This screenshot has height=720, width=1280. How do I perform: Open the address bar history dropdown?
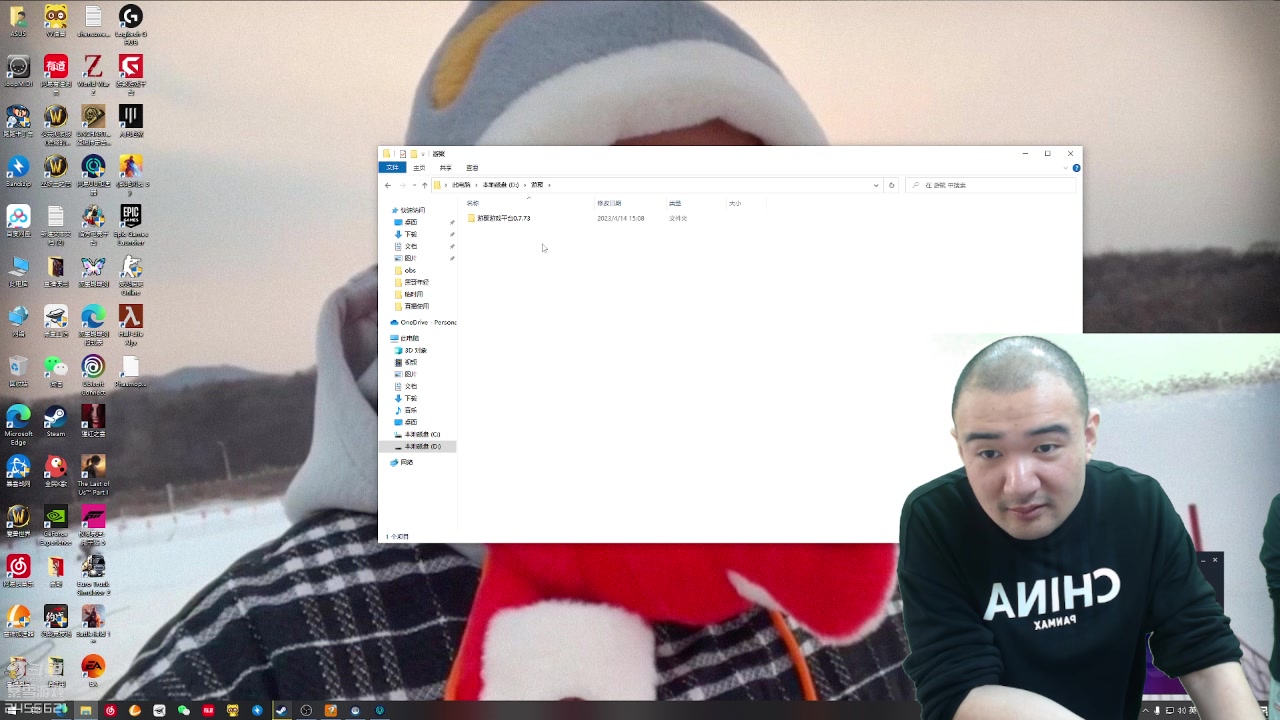coord(876,185)
